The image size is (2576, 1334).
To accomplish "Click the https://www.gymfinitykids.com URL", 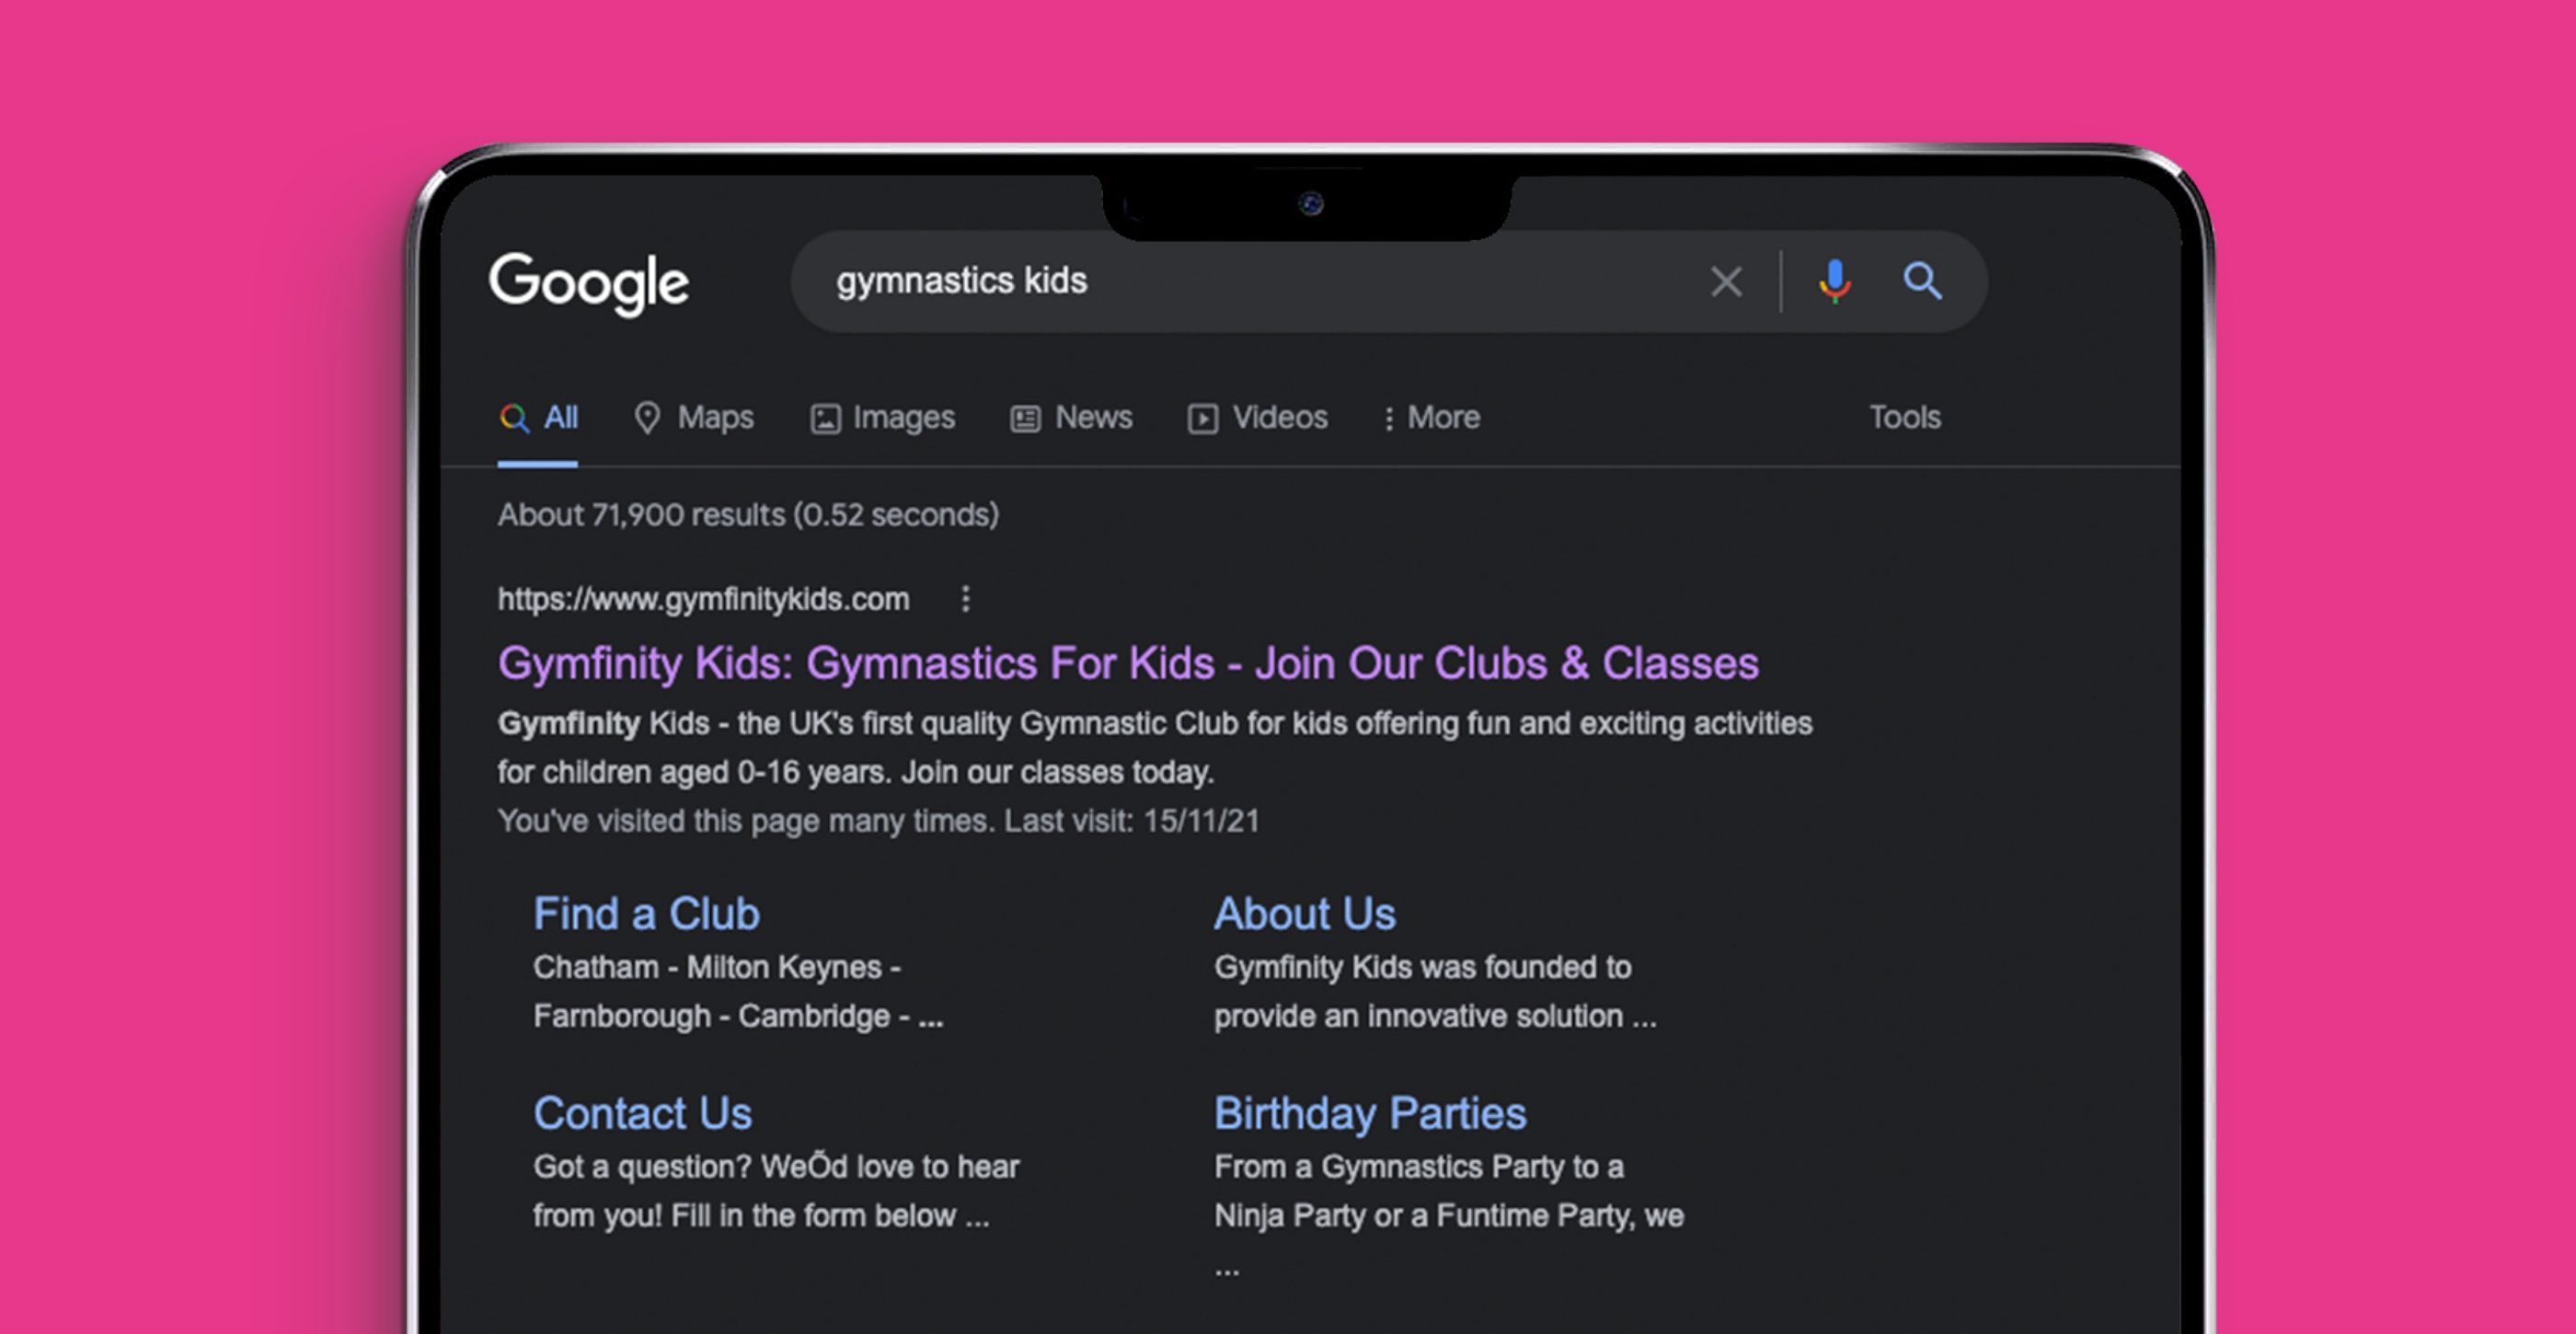I will pos(703,599).
